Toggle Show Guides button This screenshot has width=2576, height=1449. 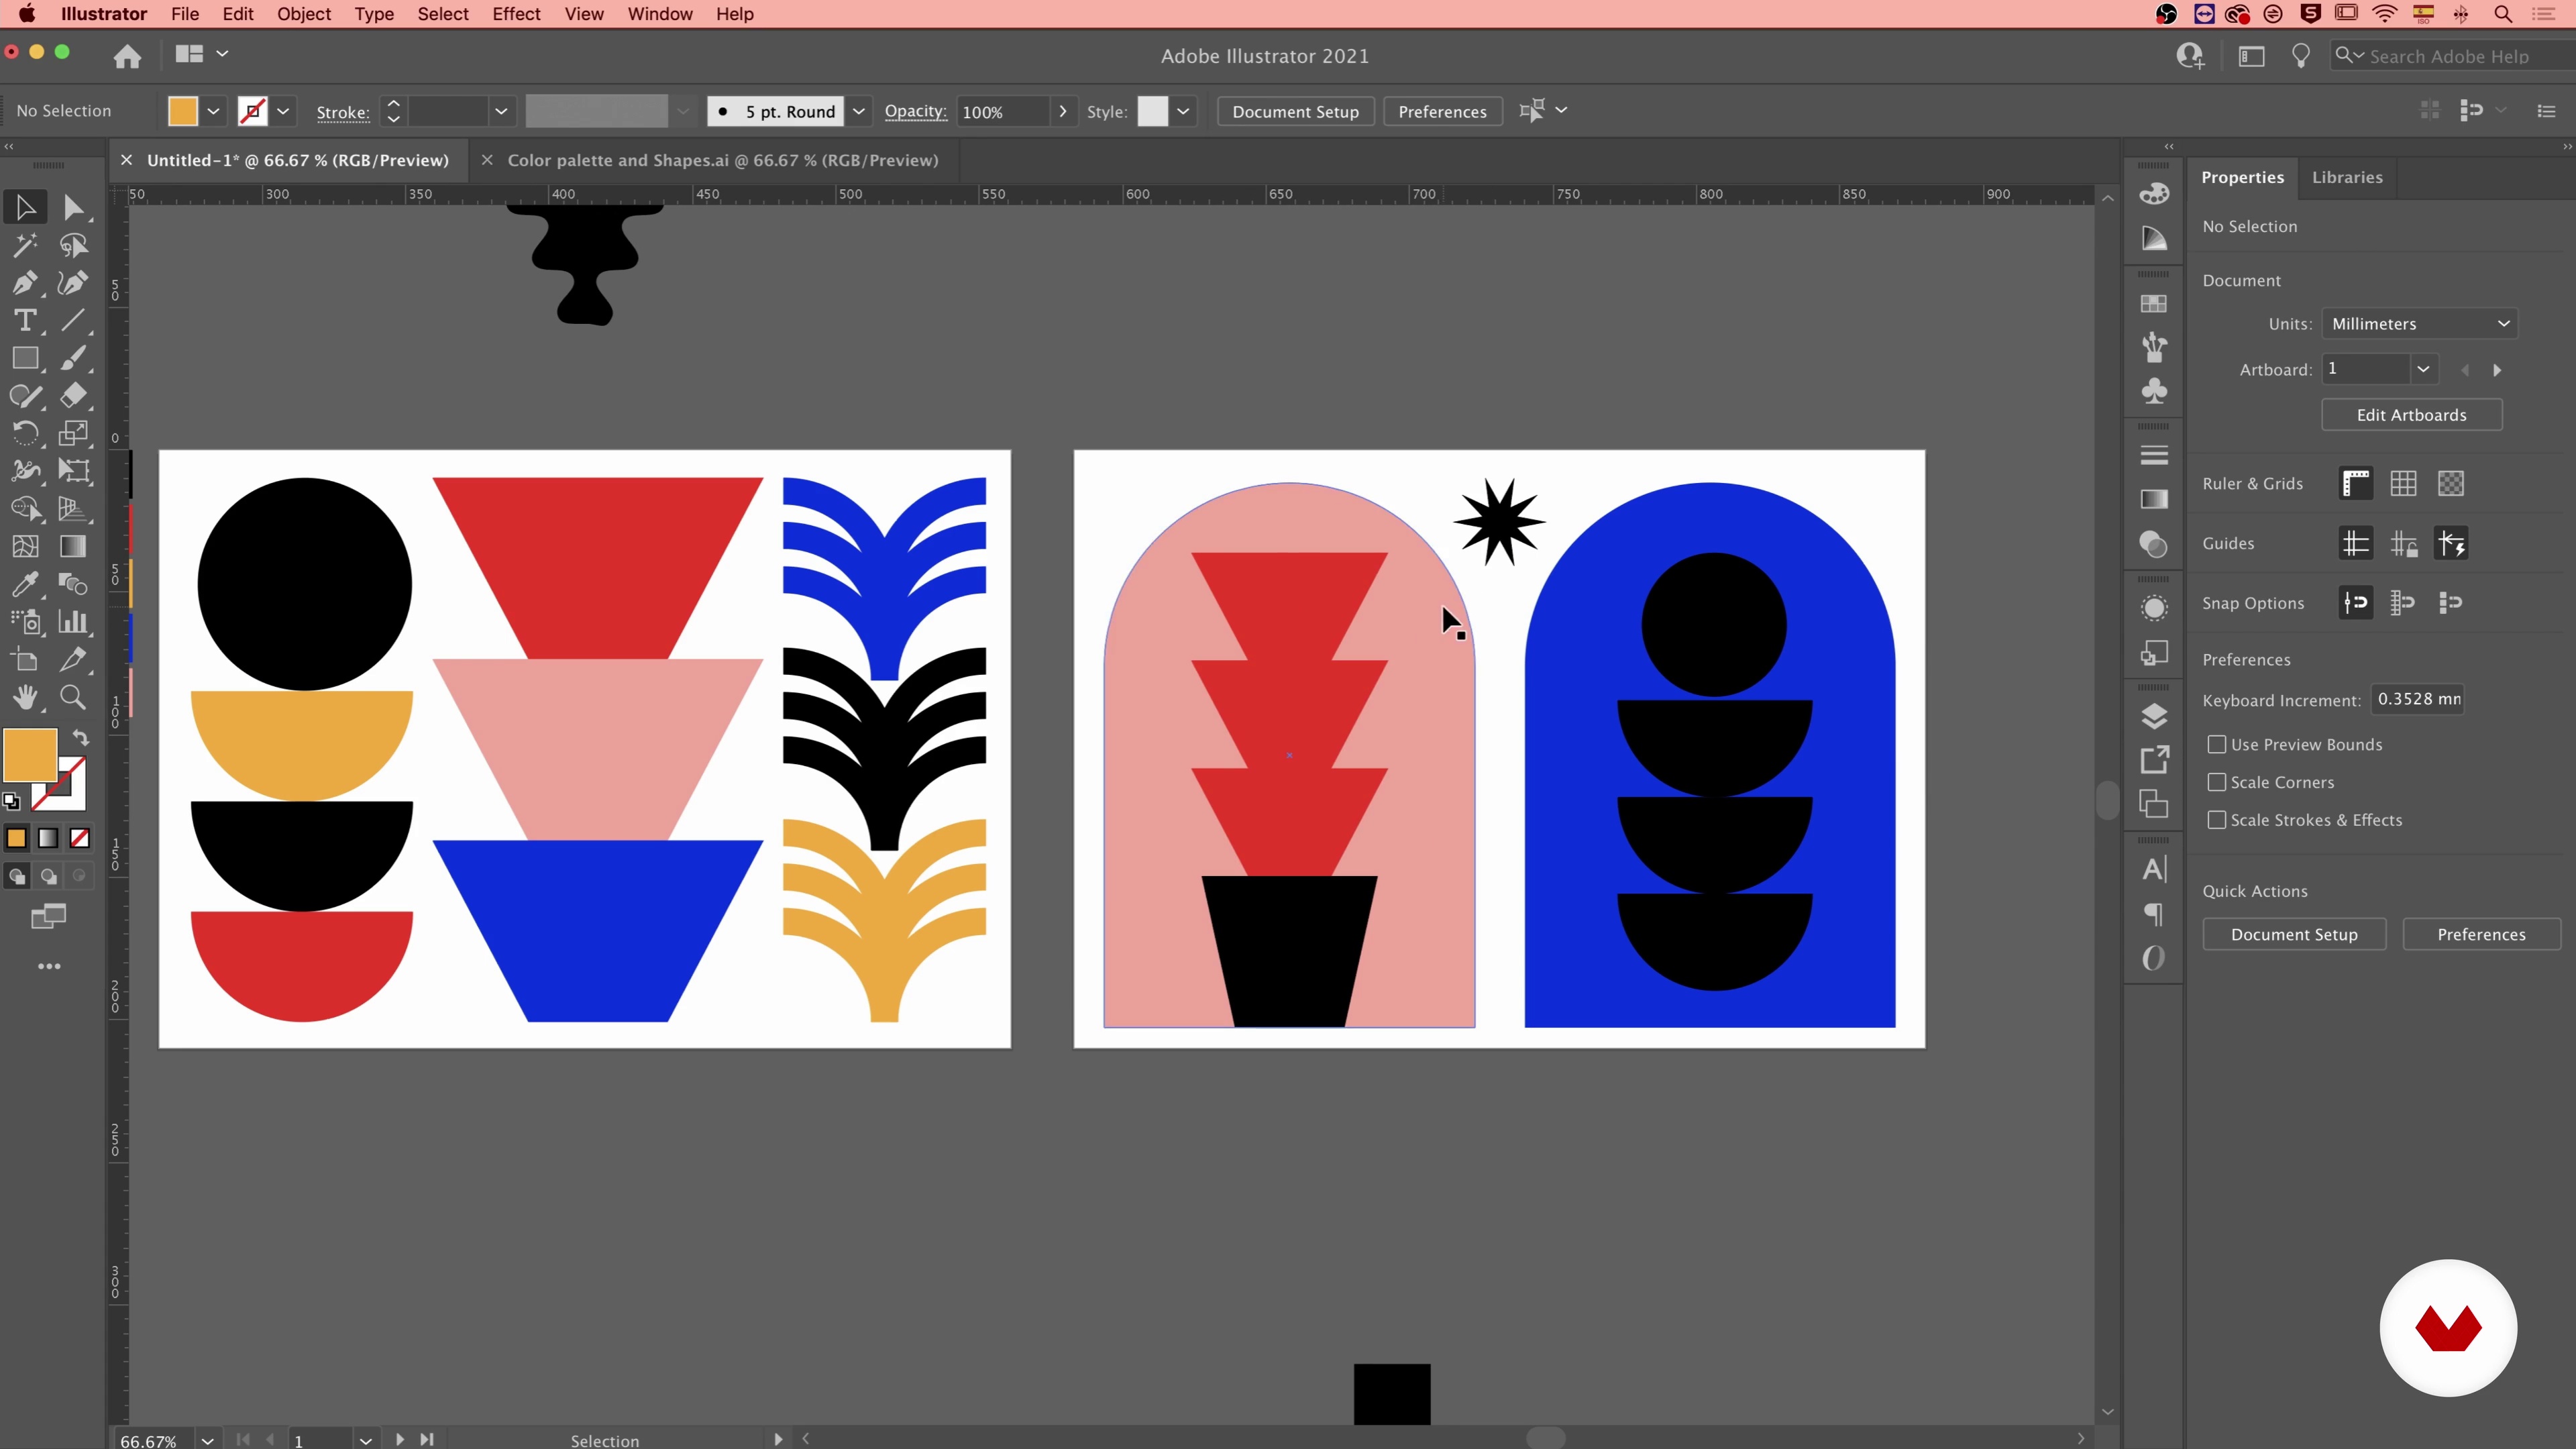point(2356,544)
